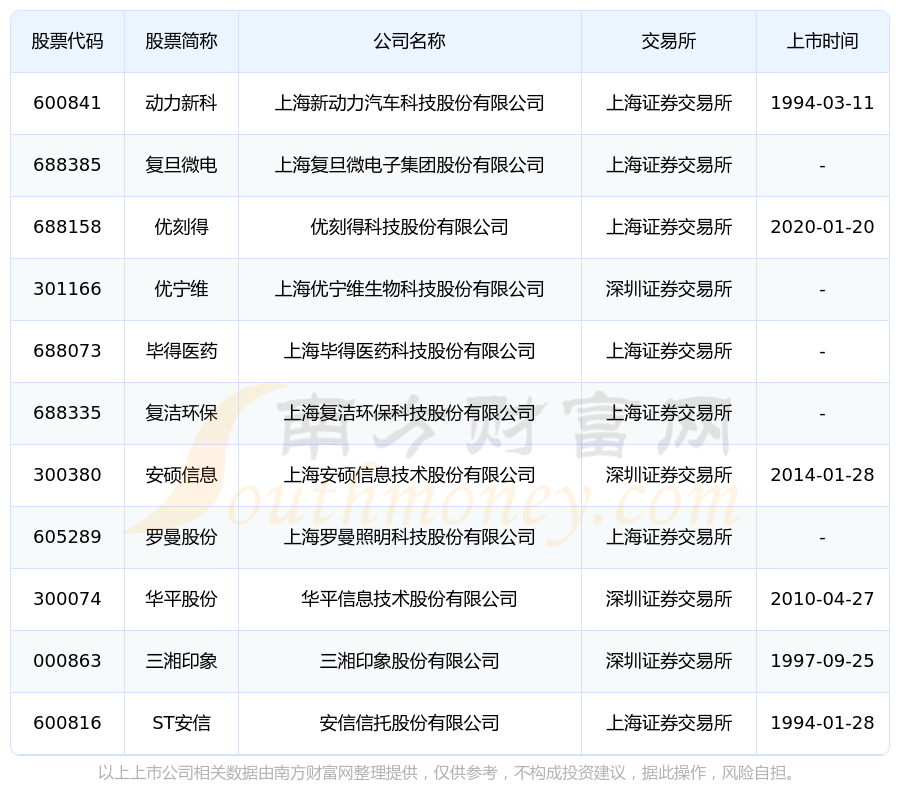Image resolution: width=900 pixels, height=800 pixels.
Task: Select stock code 000863
Action: pyautogui.click(x=67, y=661)
